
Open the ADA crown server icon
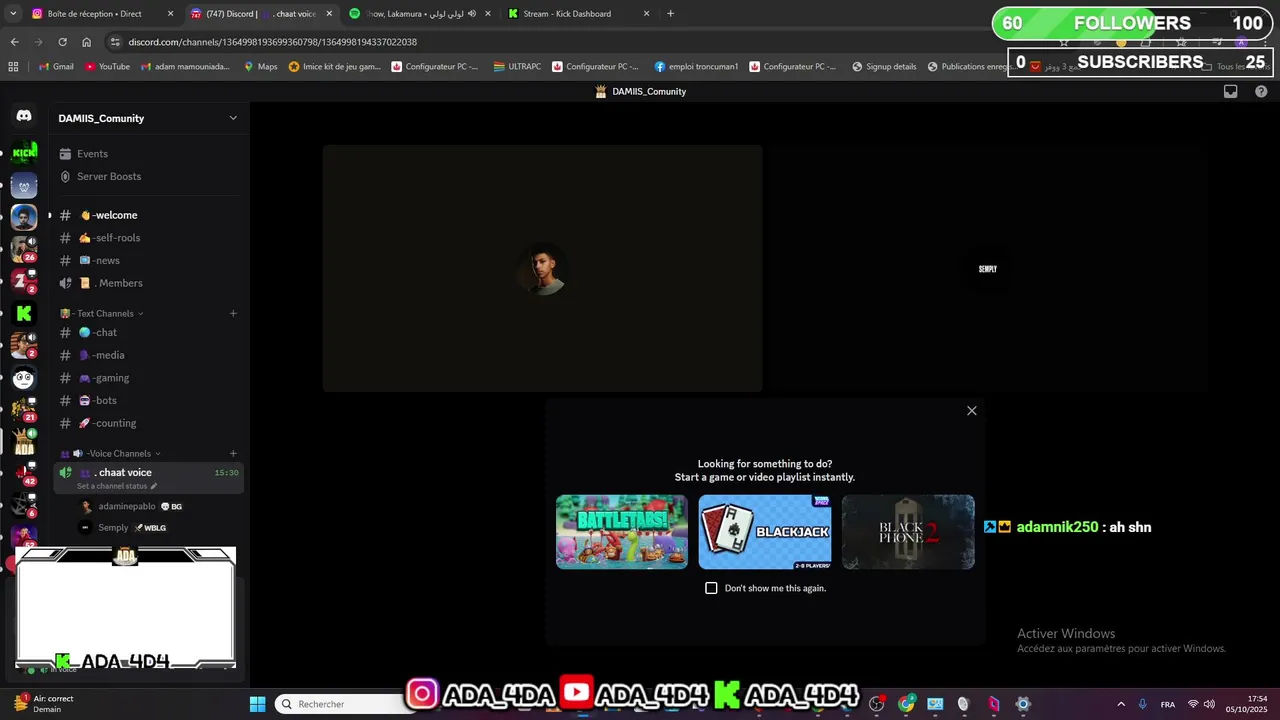pos(24,441)
